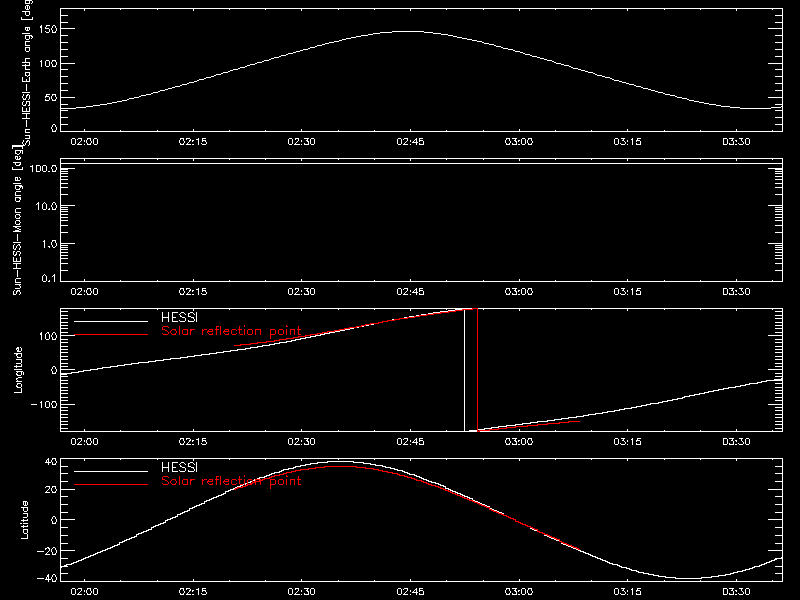This screenshot has height=600, width=800.
Task: Click the 50 tick on Earth angle axis
Action: point(51,98)
